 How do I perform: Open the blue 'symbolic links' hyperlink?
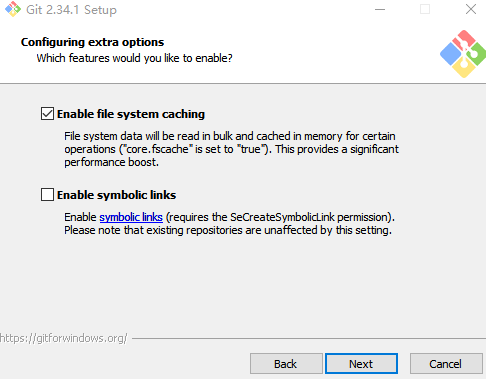pyautogui.click(x=131, y=217)
